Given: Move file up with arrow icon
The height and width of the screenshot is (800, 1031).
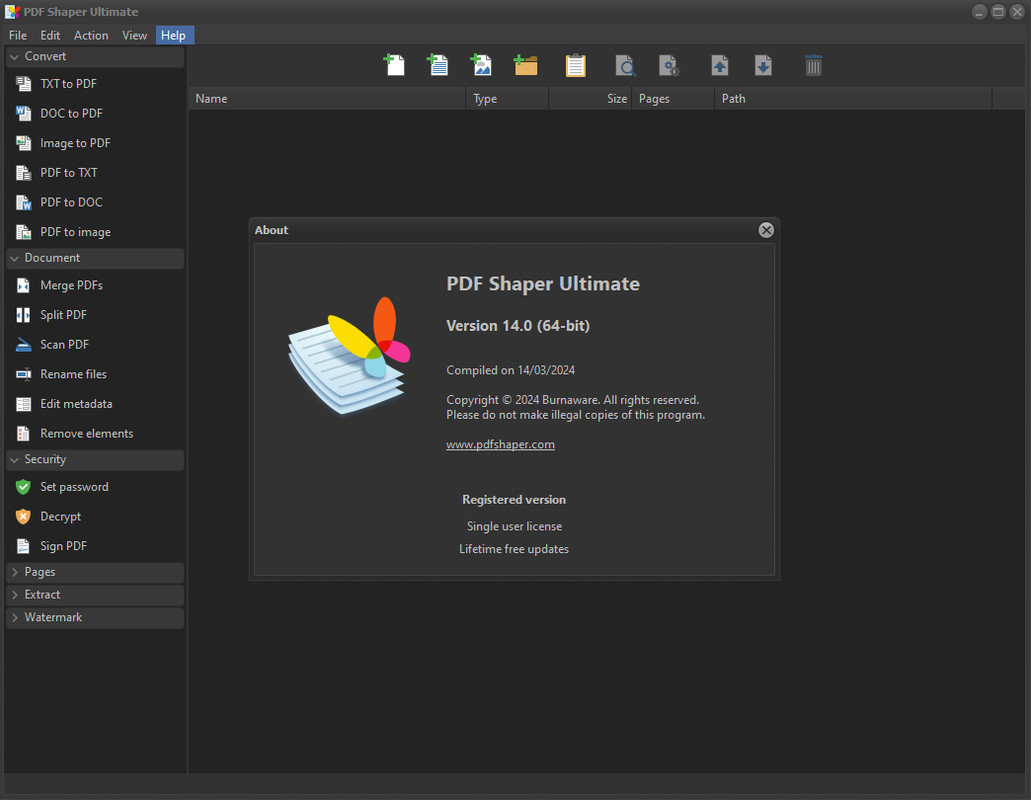Looking at the screenshot, I should (719, 65).
